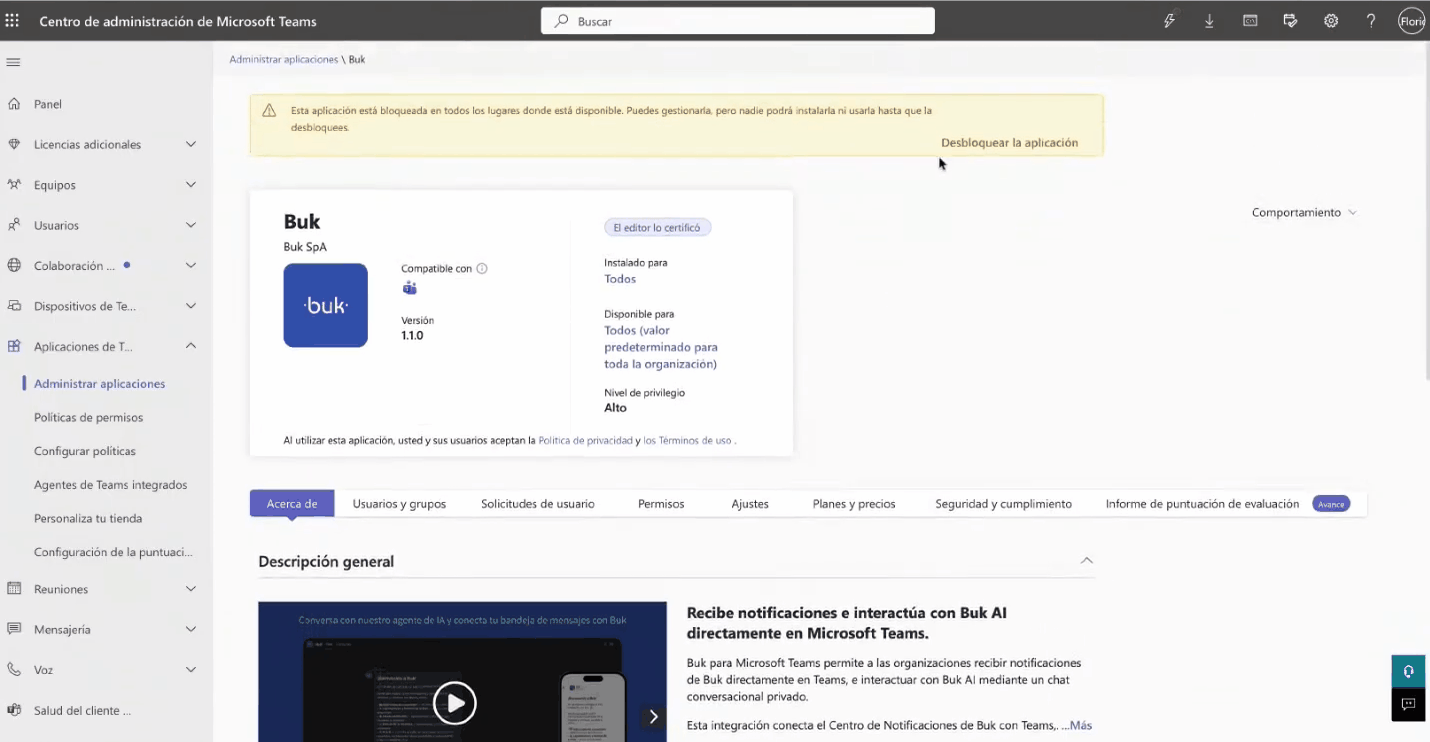Screen dimensions: 1430x742
Task: Click the warning triangle icon in banner
Action: pos(269,111)
